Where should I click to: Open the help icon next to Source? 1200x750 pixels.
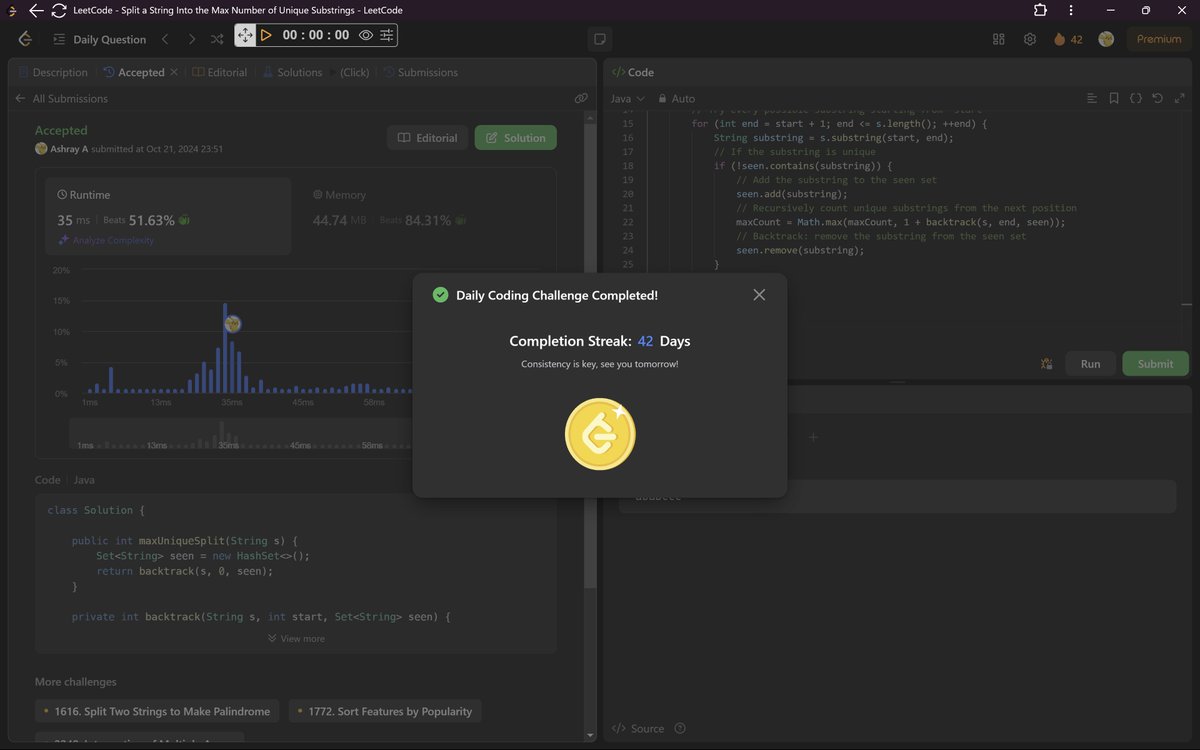point(680,728)
